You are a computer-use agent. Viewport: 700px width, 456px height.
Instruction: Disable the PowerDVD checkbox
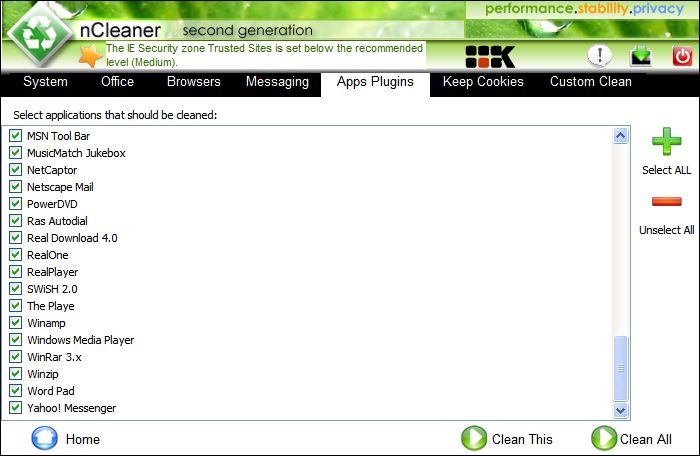click(16, 203)
